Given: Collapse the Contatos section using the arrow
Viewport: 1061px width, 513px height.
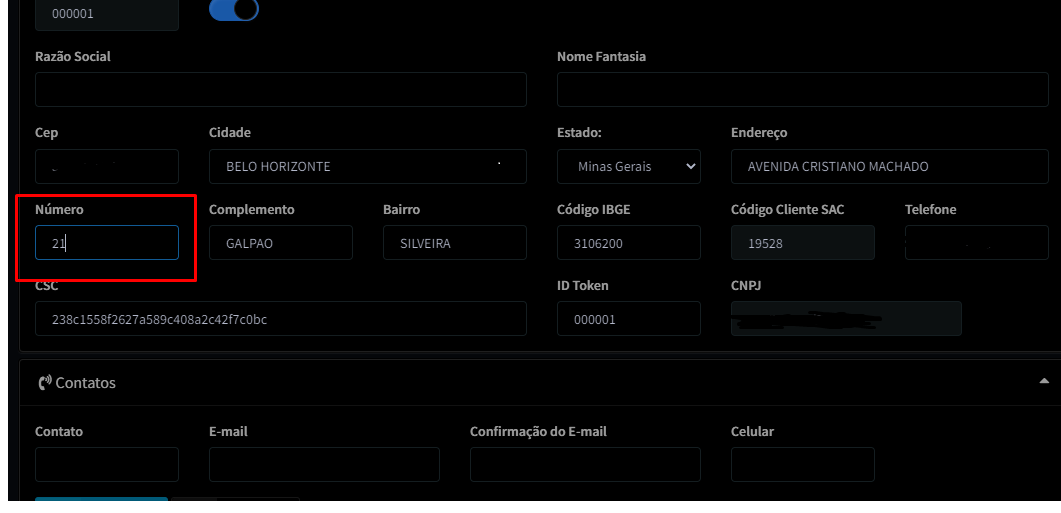Looking at the screenshot, I should pos(1044,382).
